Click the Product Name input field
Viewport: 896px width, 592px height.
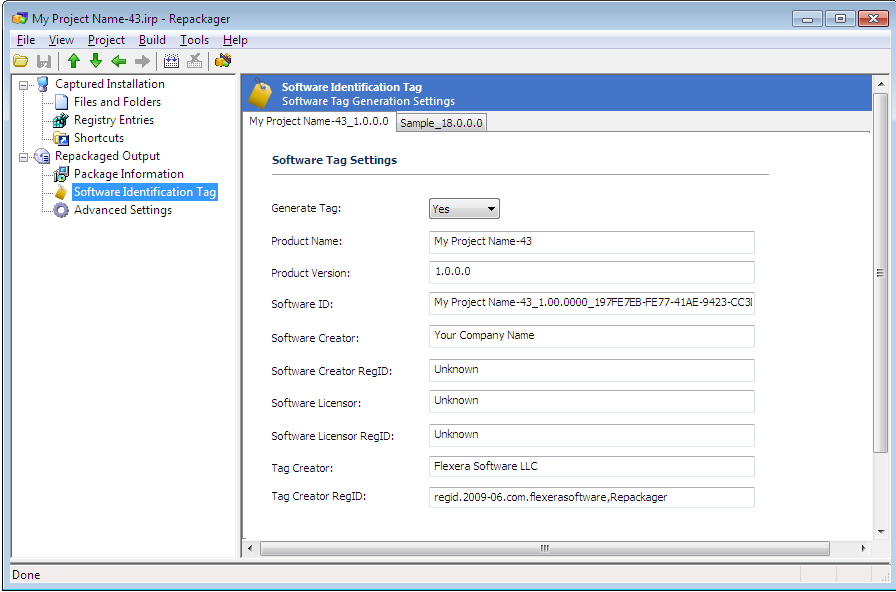(x=591, y=242)
